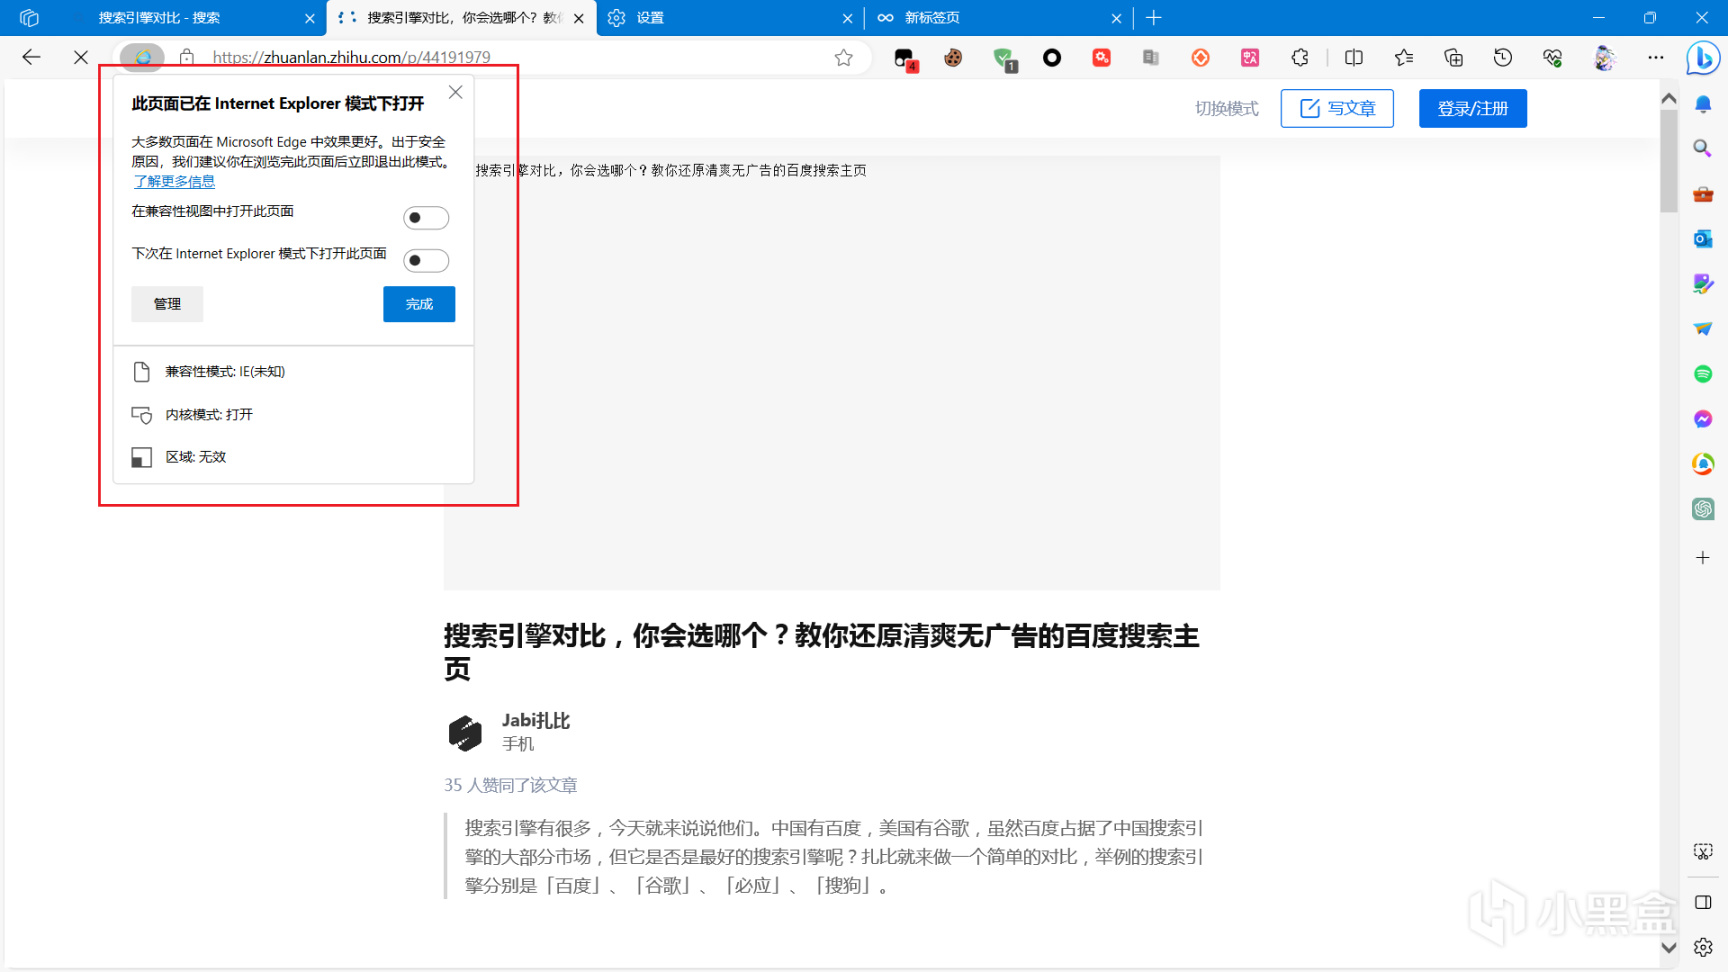Add a new app to the sidebar
This screenshot has width=1728, height=972.
tap(1703, 557)
